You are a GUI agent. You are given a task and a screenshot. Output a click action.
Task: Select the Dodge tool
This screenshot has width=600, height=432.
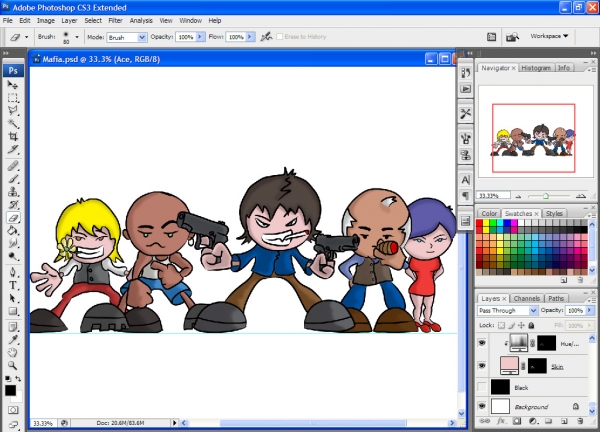pos(13,256)
